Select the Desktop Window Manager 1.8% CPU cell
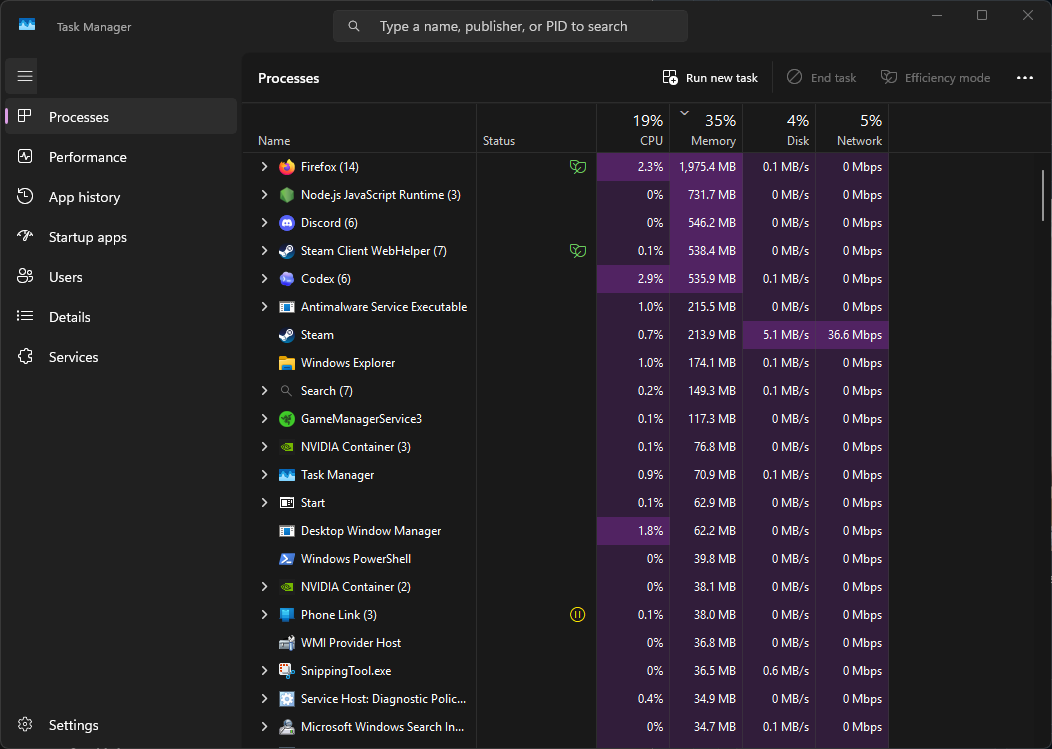The width and height of the screenshot is (1052, 749). coord(633,531)
